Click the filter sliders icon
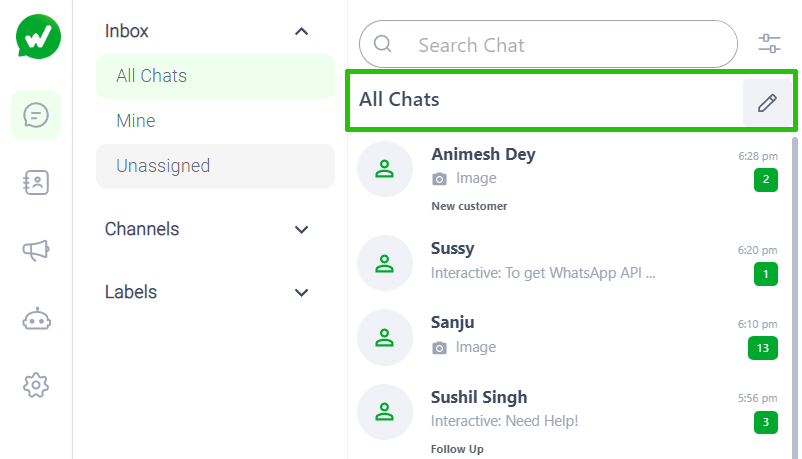This screenshot has height=459, width=802. (x=769, y=44)
